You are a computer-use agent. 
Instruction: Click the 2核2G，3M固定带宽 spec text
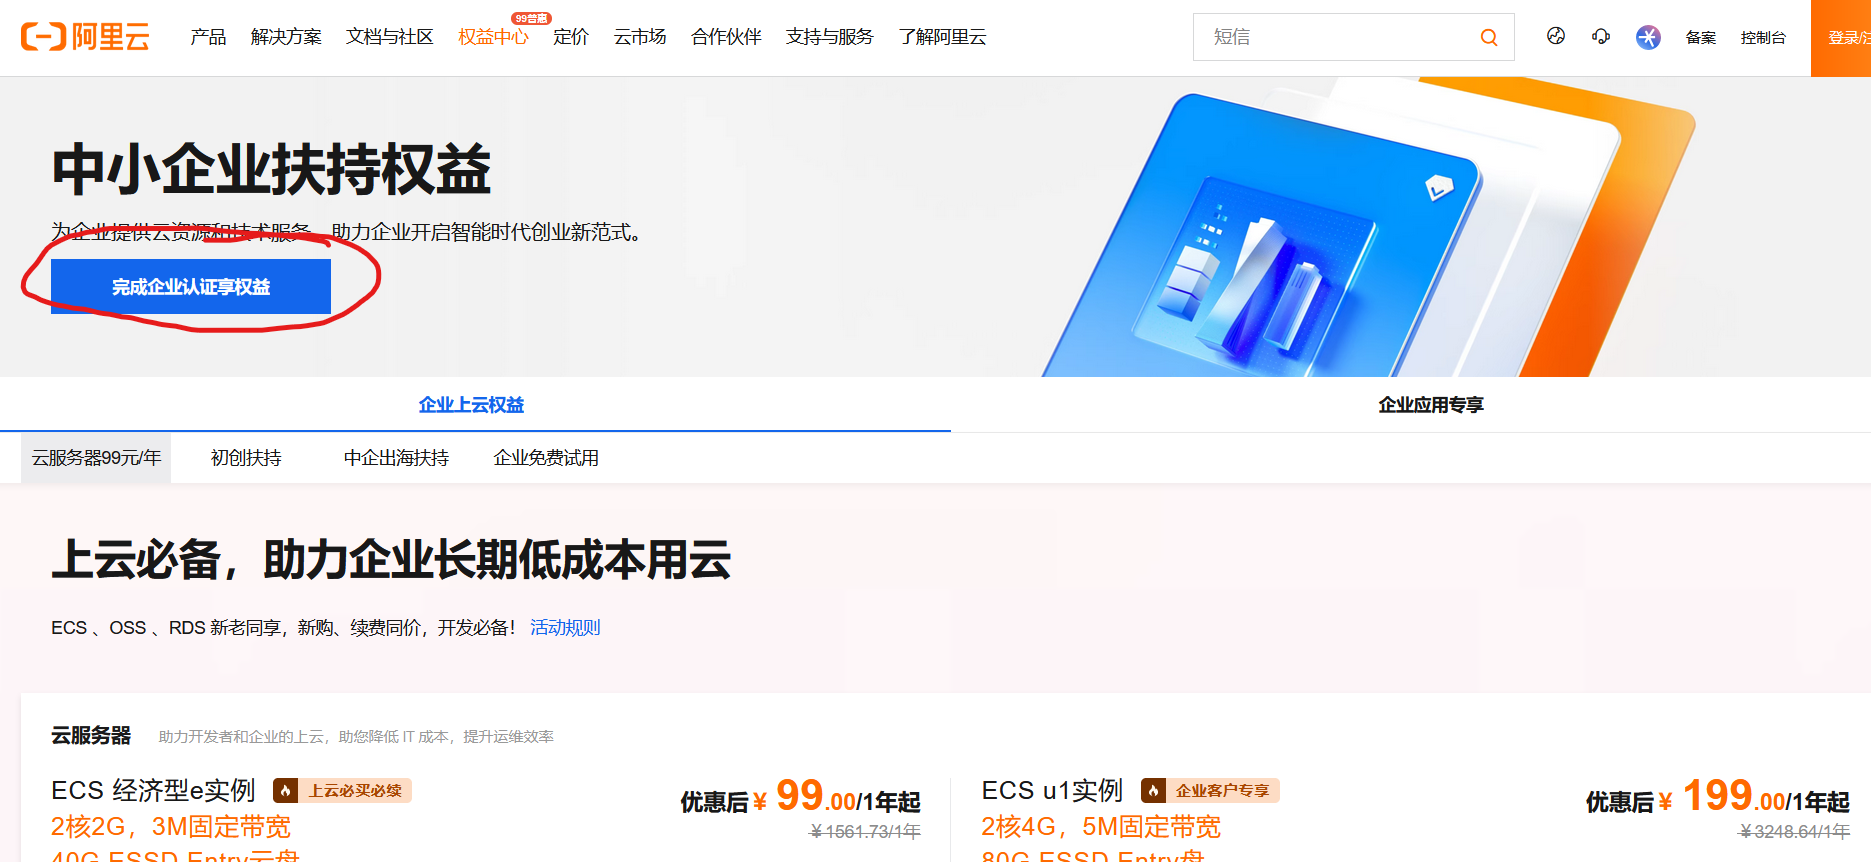pos(171,827)
